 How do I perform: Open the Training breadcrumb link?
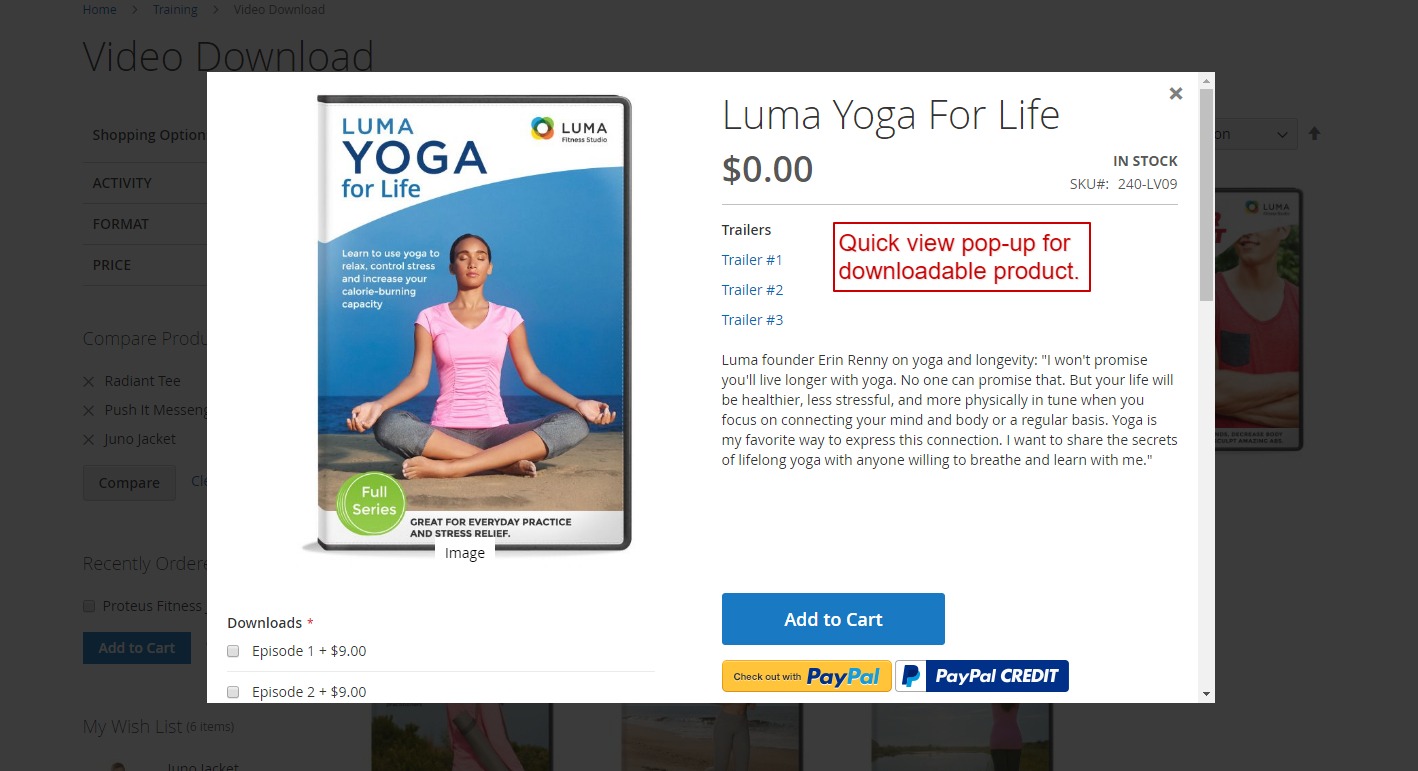point(175,9)
